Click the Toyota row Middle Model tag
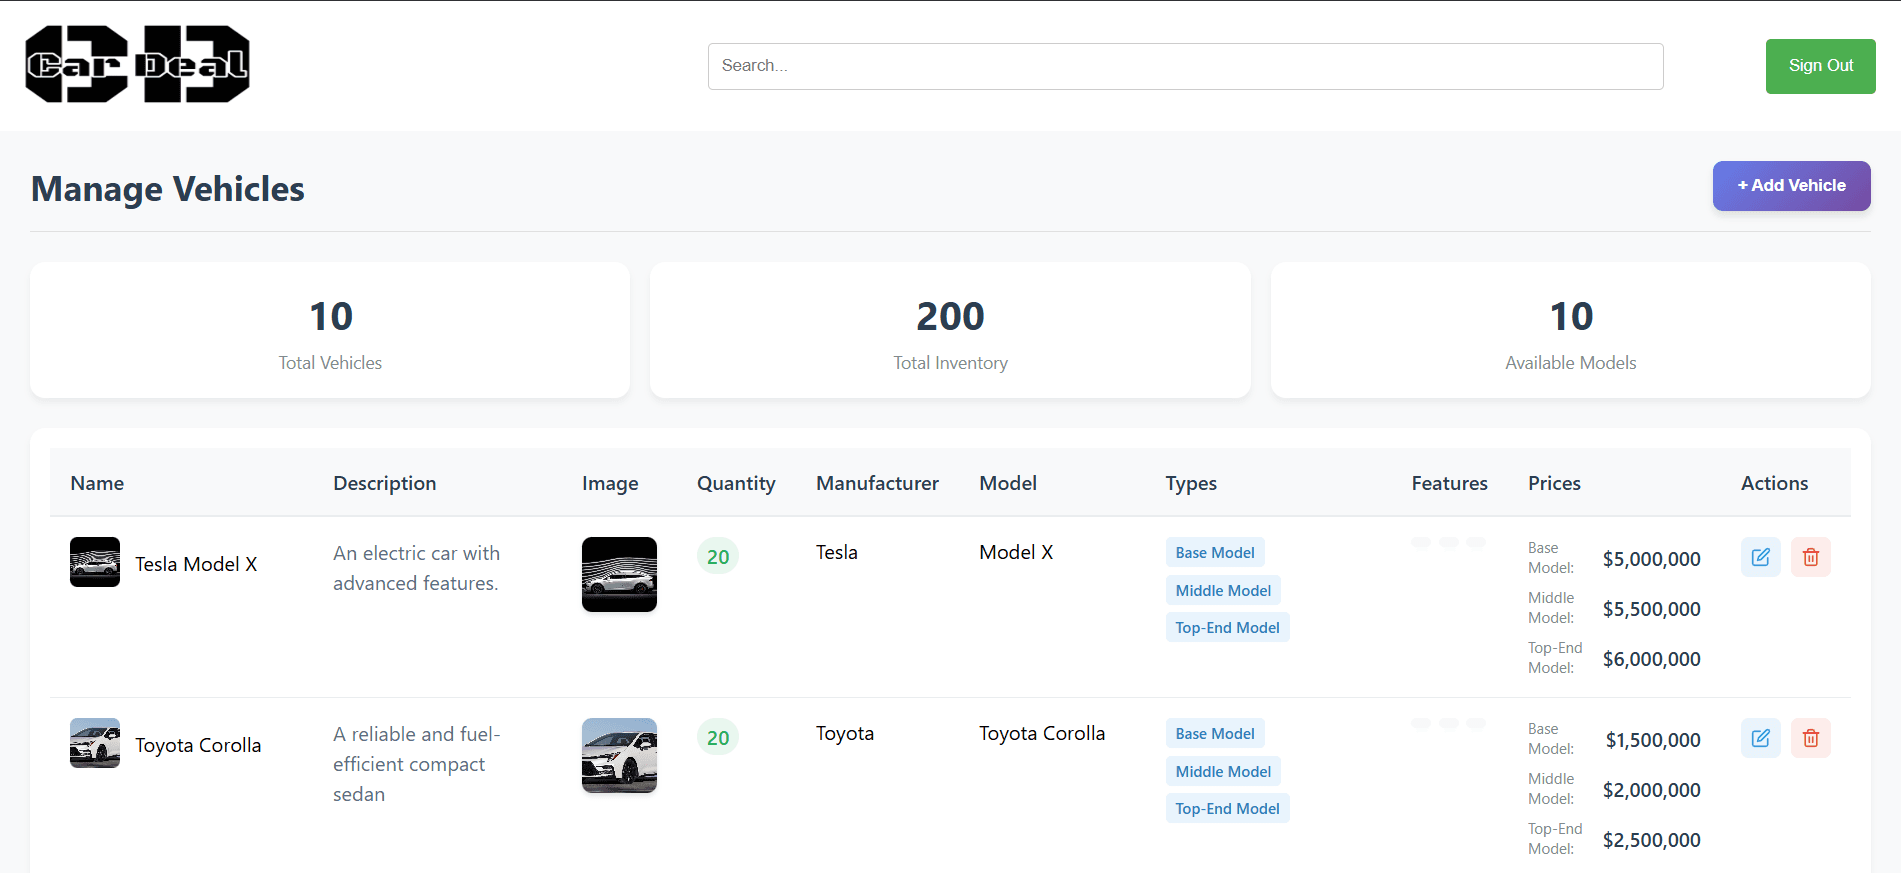 click(x=1223, y=771)
